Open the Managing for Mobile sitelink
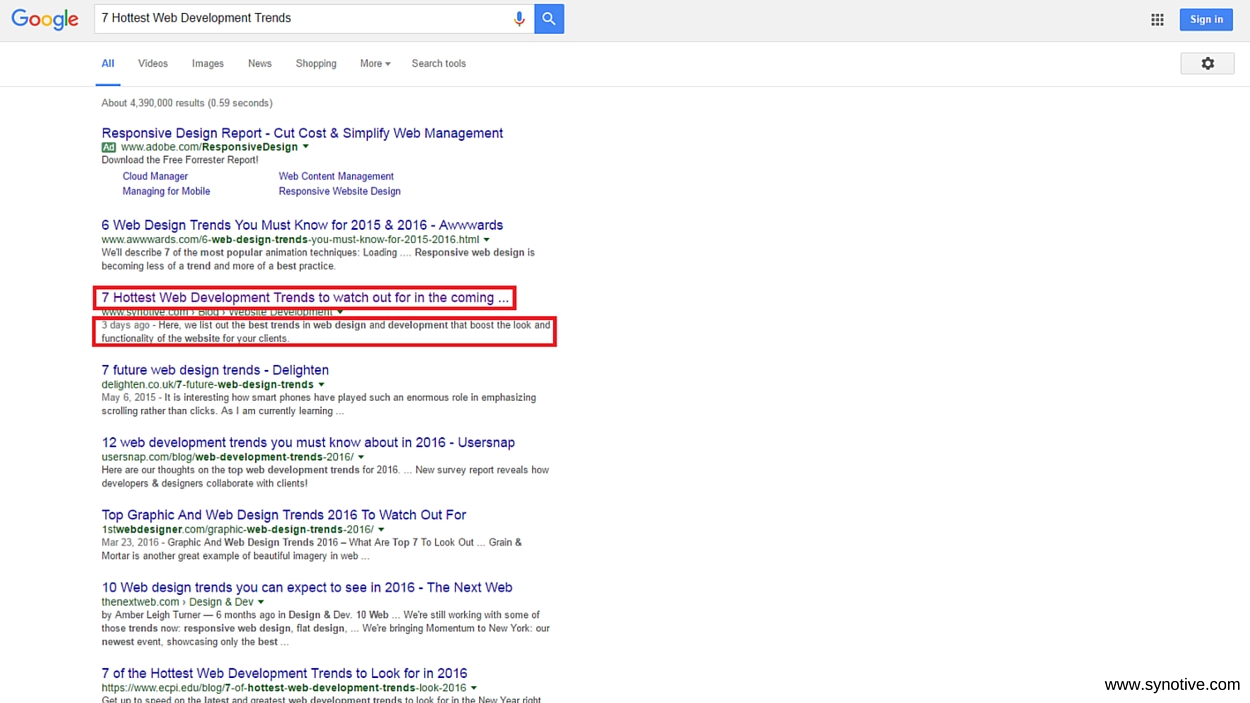1250x703 pixels. tap(166, 191)
